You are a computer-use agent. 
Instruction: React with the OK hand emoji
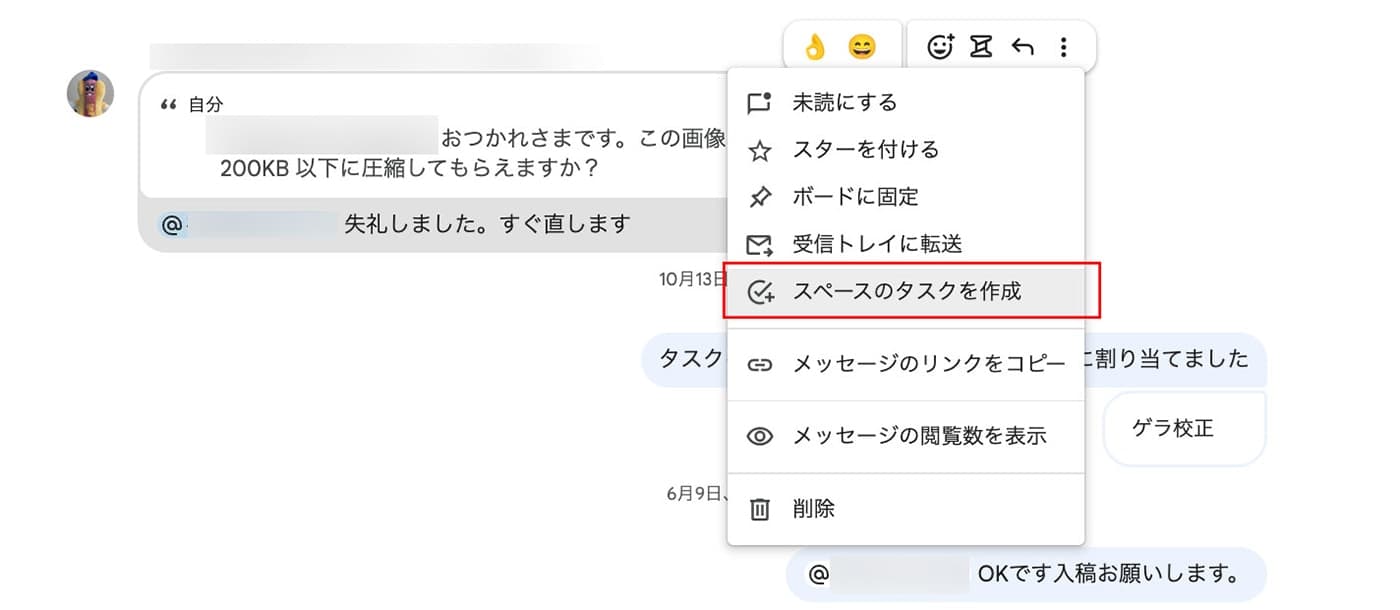pos(816,46)
